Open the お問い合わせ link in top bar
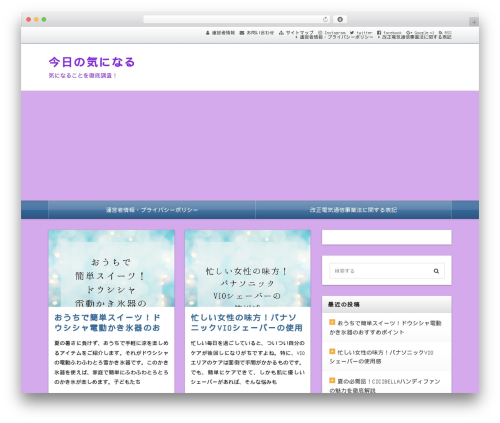 click(x=257, y=33)
